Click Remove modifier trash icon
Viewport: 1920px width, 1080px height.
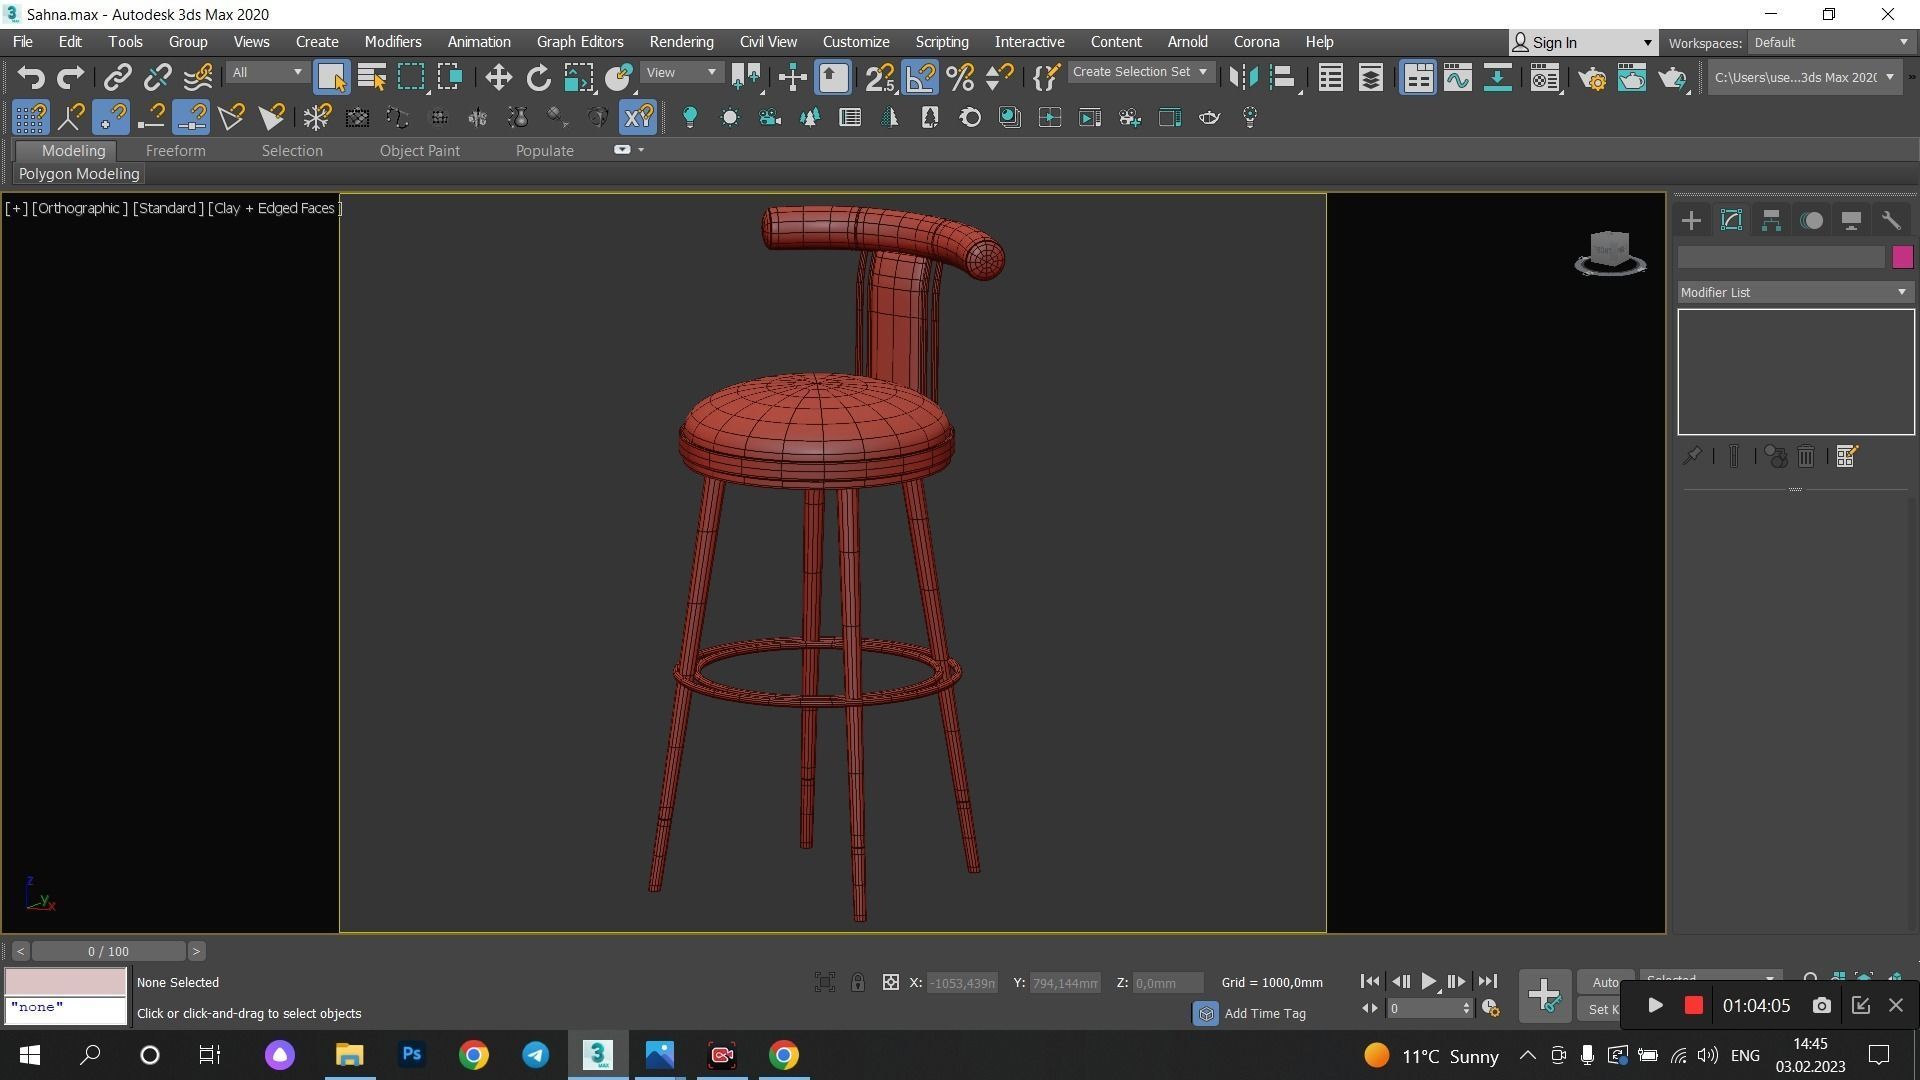(x=1806, y=457)
